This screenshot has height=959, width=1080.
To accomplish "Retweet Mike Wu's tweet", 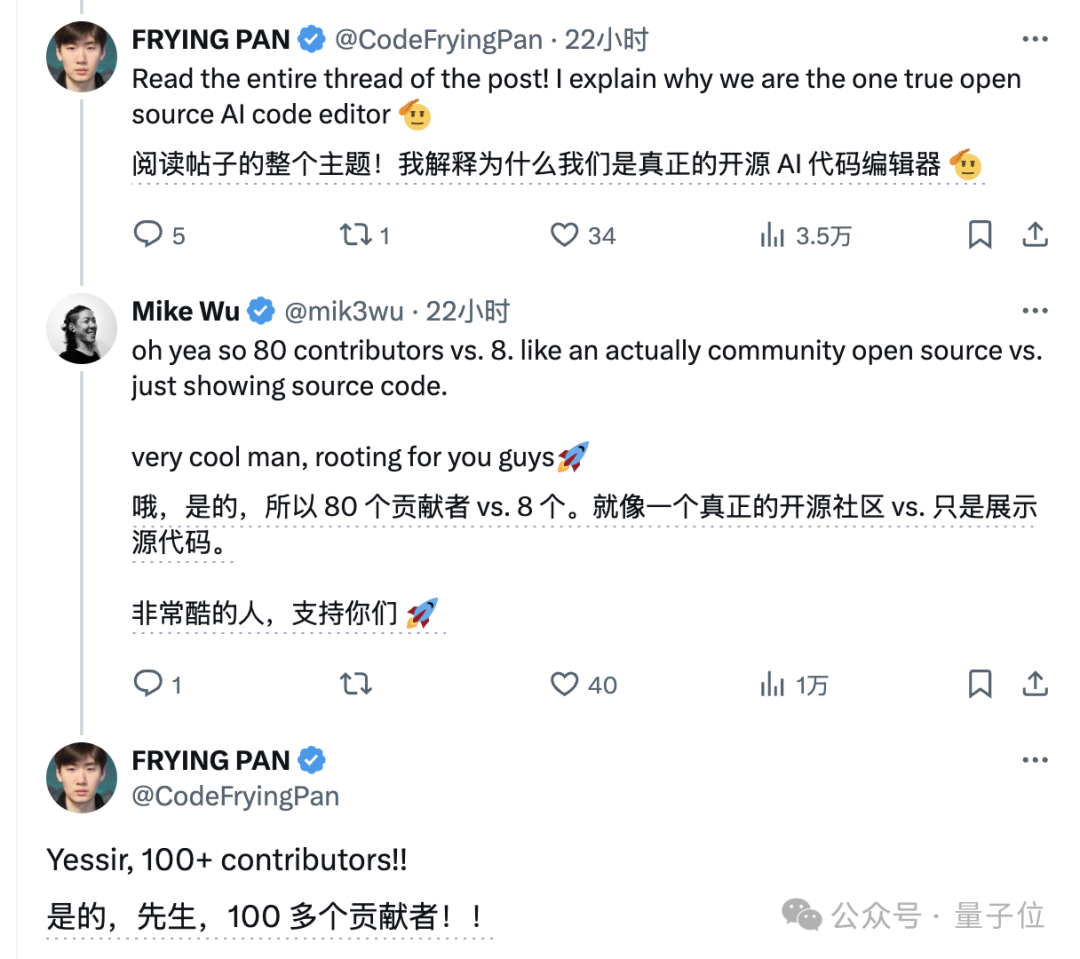I will (355, 683).
